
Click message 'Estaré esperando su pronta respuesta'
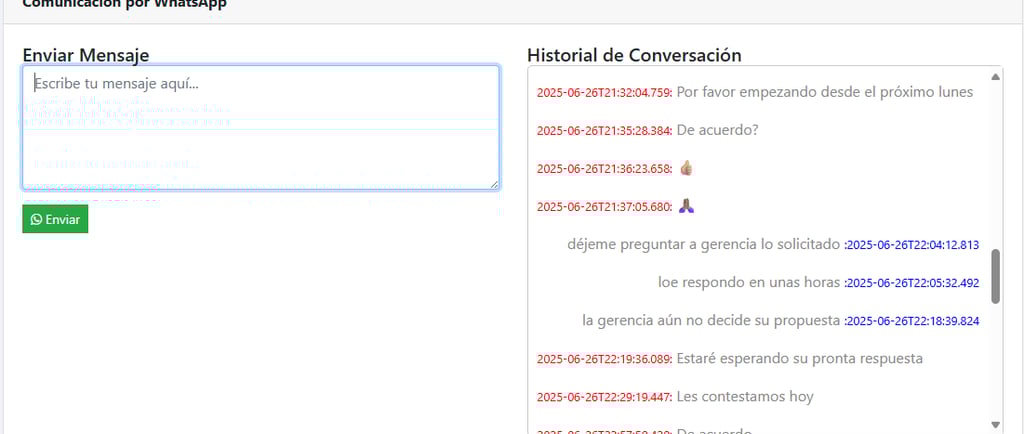click(799, 358)
